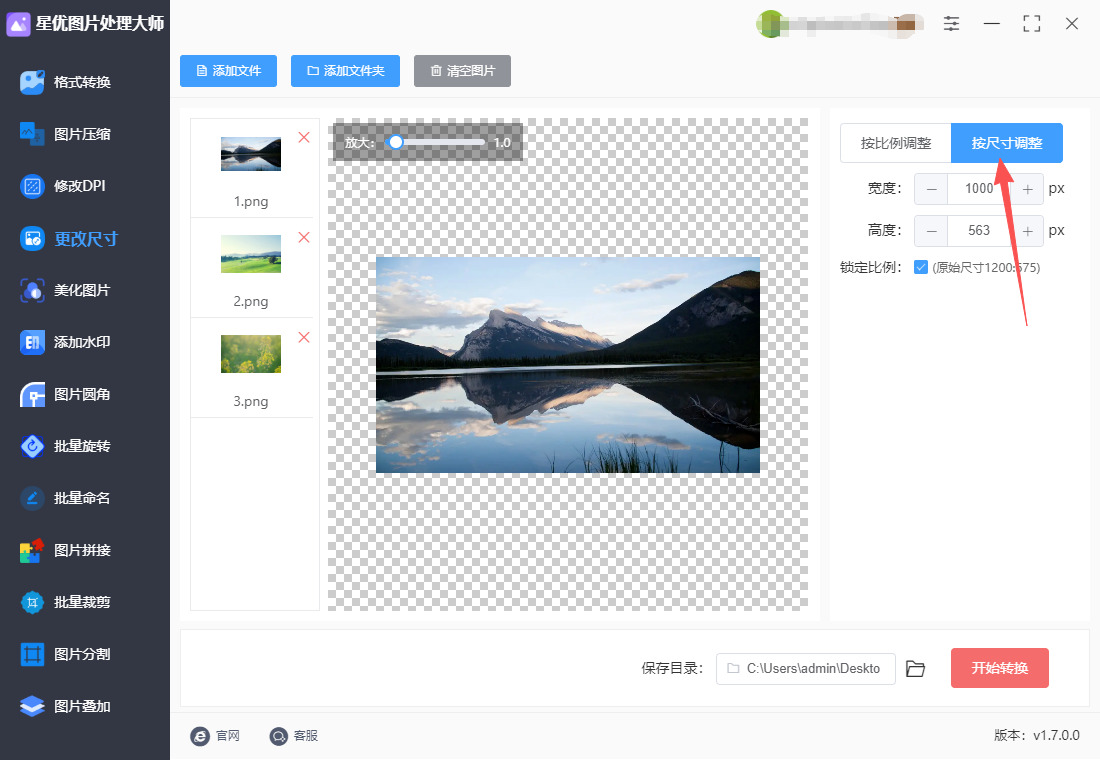The width and height of the screenshot is (1100, 760).
Task: Toggle the 锁定比例 lock ratio checkbox
Action: [921, 267]
